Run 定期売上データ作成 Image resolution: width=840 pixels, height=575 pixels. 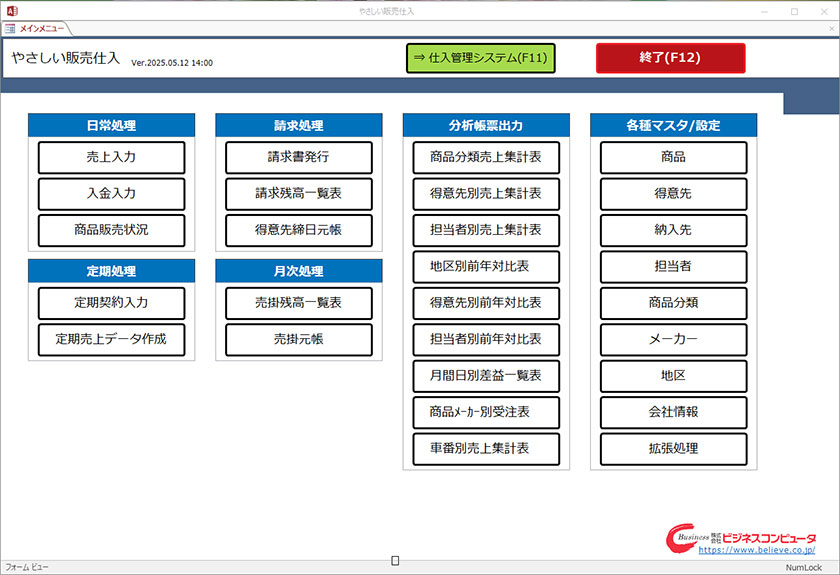(111, 340)
